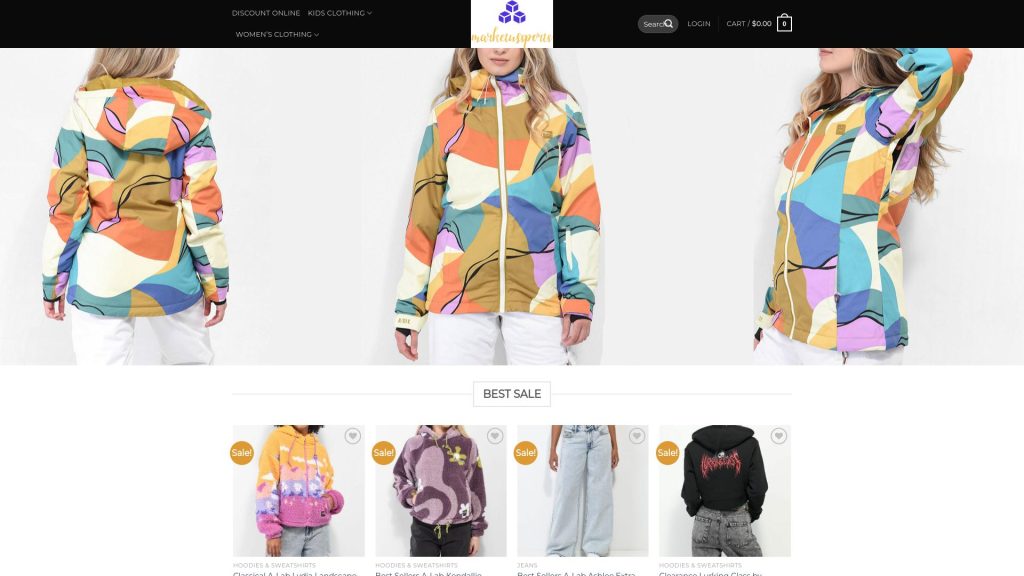Open Hoodies & Sweatshirts category under yellow hoodie

pos(274,566)
